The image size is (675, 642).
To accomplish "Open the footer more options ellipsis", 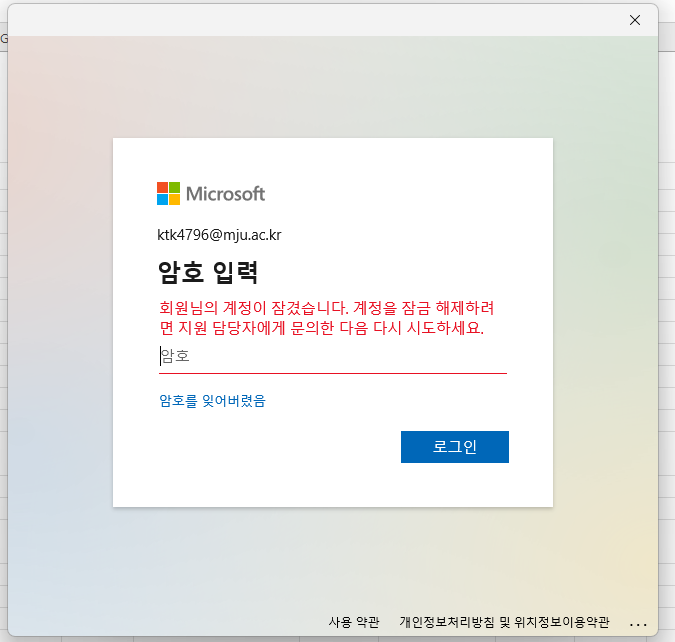I will pos(638,624).
